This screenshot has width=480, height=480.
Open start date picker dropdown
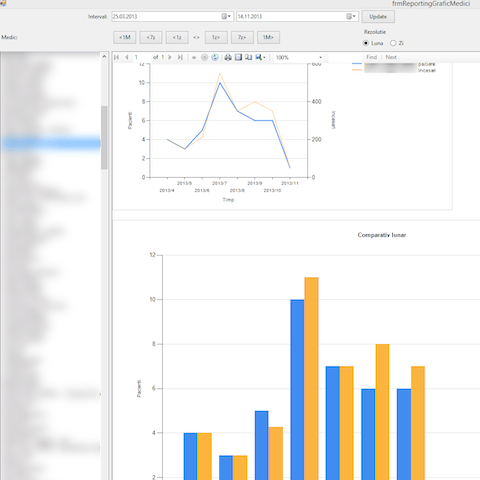point(226,16)
